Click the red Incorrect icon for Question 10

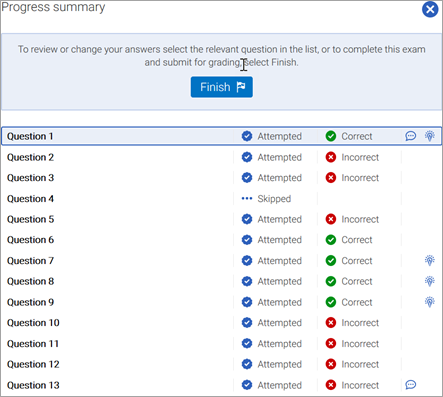[331, 323]
